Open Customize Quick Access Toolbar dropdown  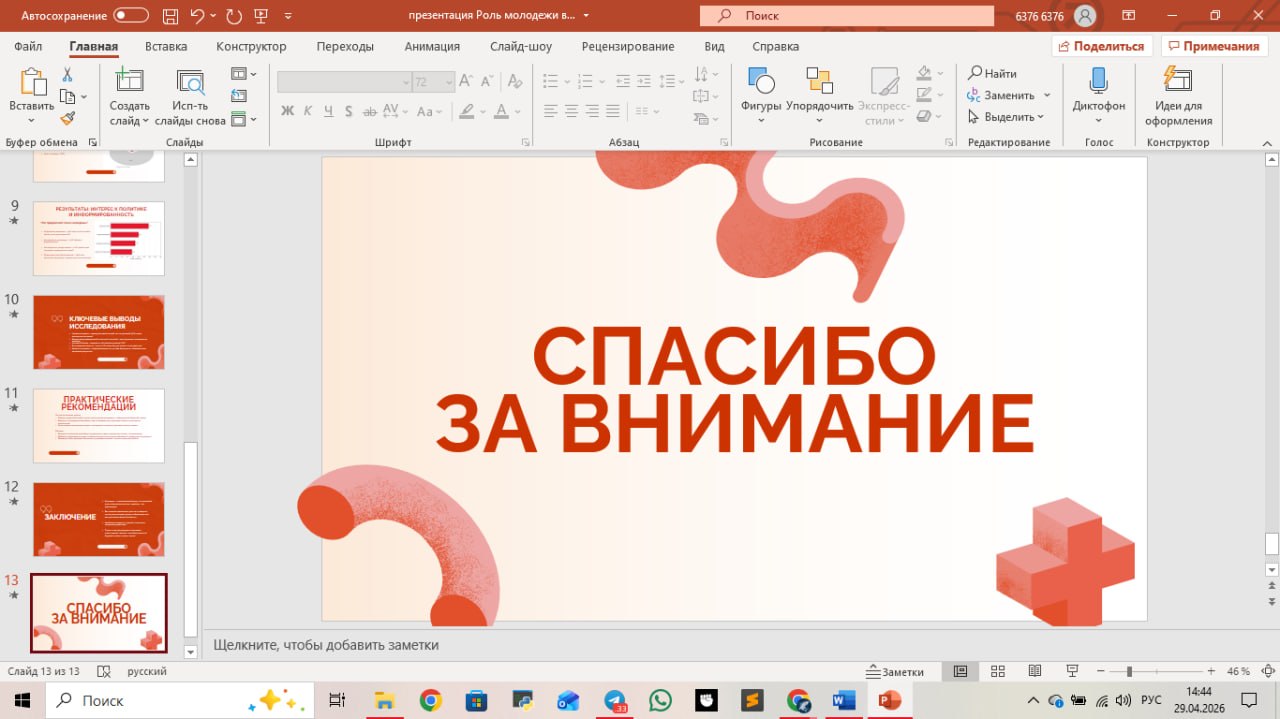click(289, 16)
